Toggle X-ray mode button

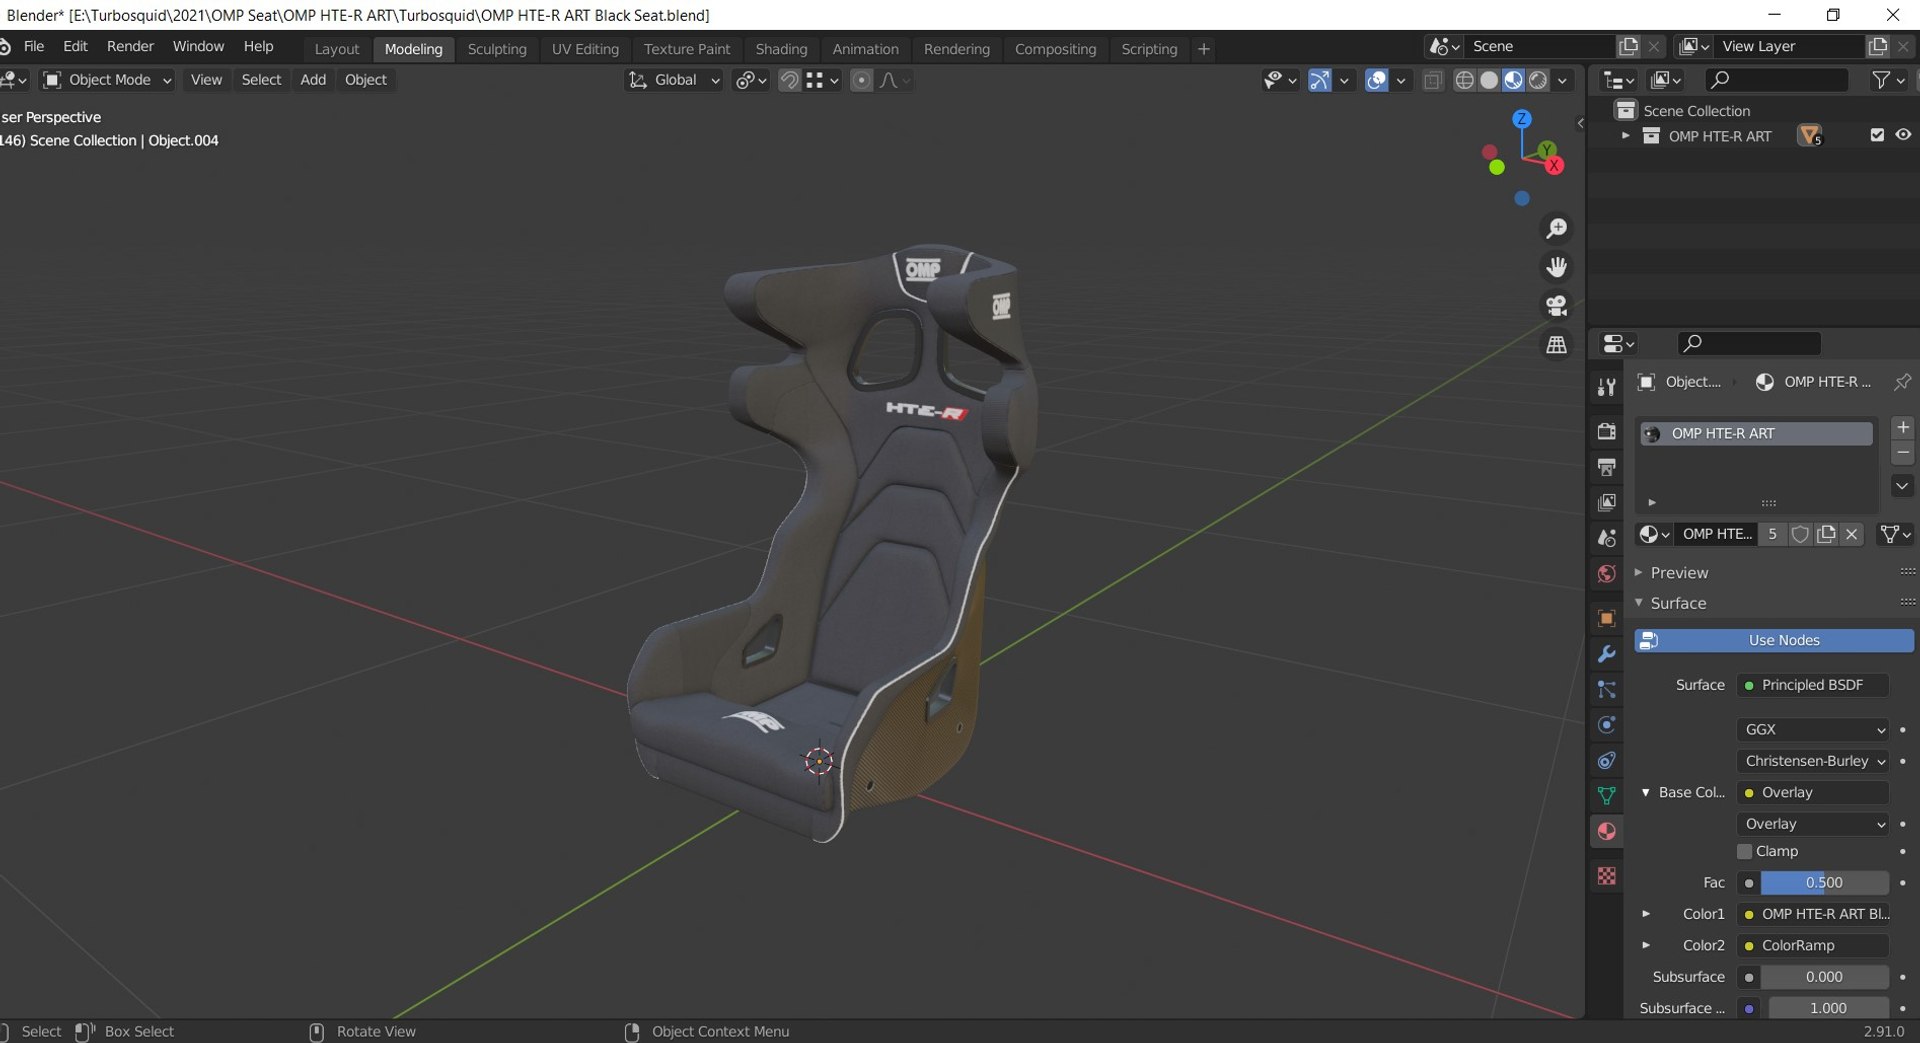[x=1433, y=80]
